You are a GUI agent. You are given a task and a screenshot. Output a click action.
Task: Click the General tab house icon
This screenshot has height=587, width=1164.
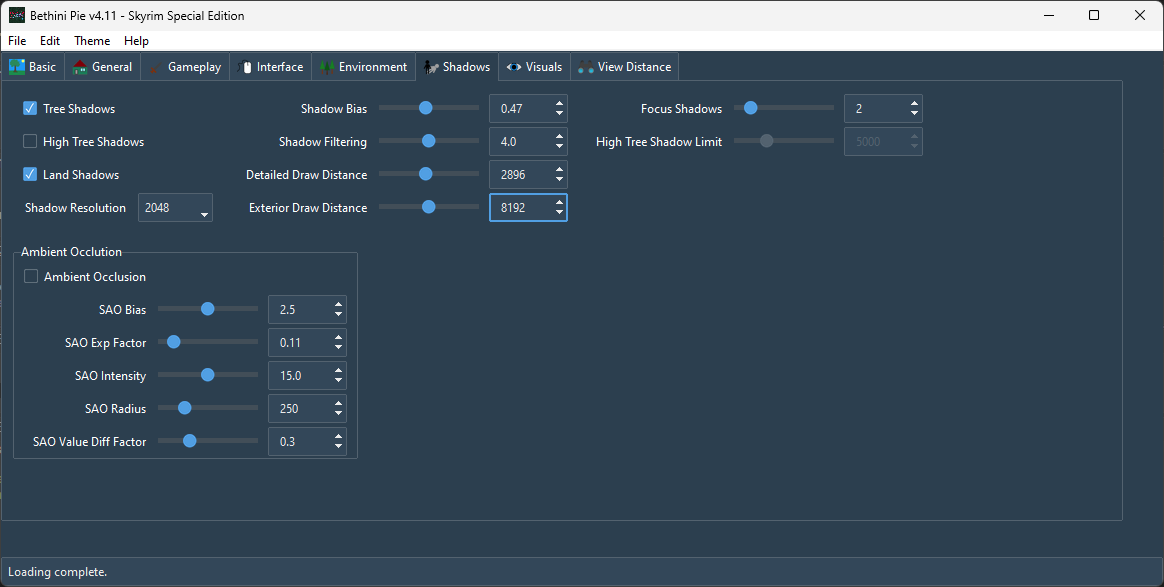pyautogui.click(x=80, y=67)
